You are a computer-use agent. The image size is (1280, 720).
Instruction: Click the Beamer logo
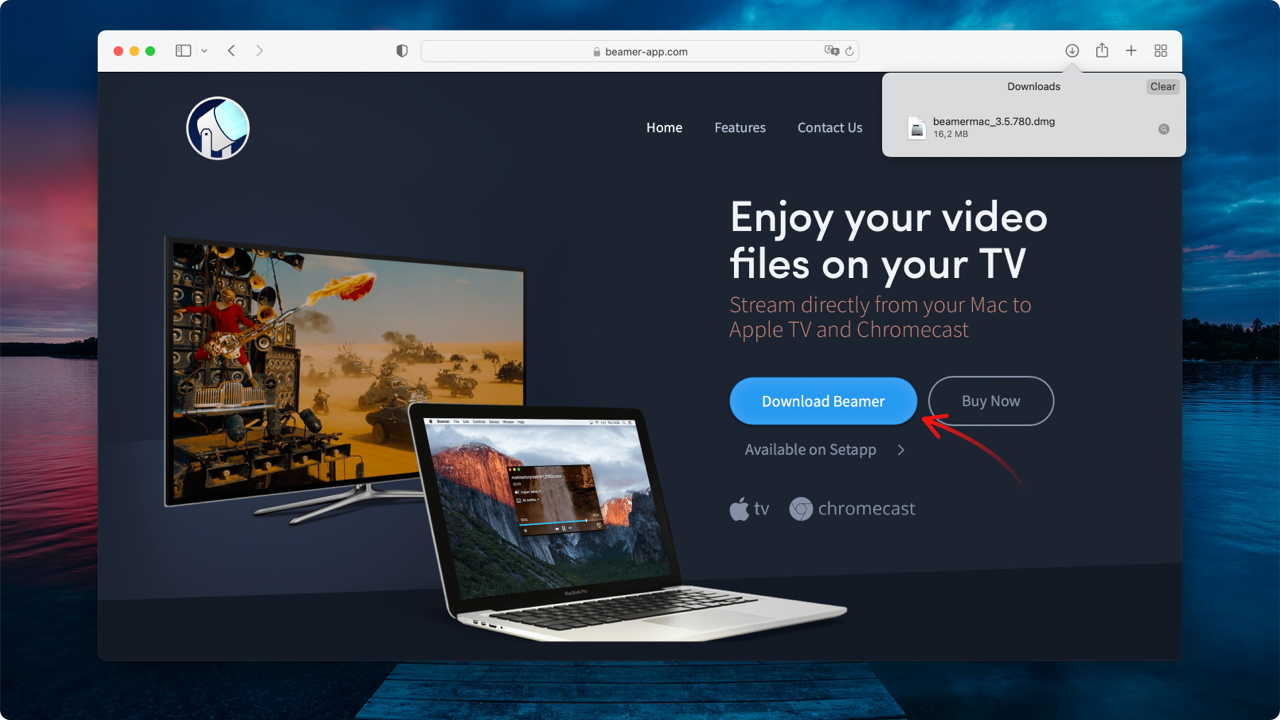pos(218,128)
